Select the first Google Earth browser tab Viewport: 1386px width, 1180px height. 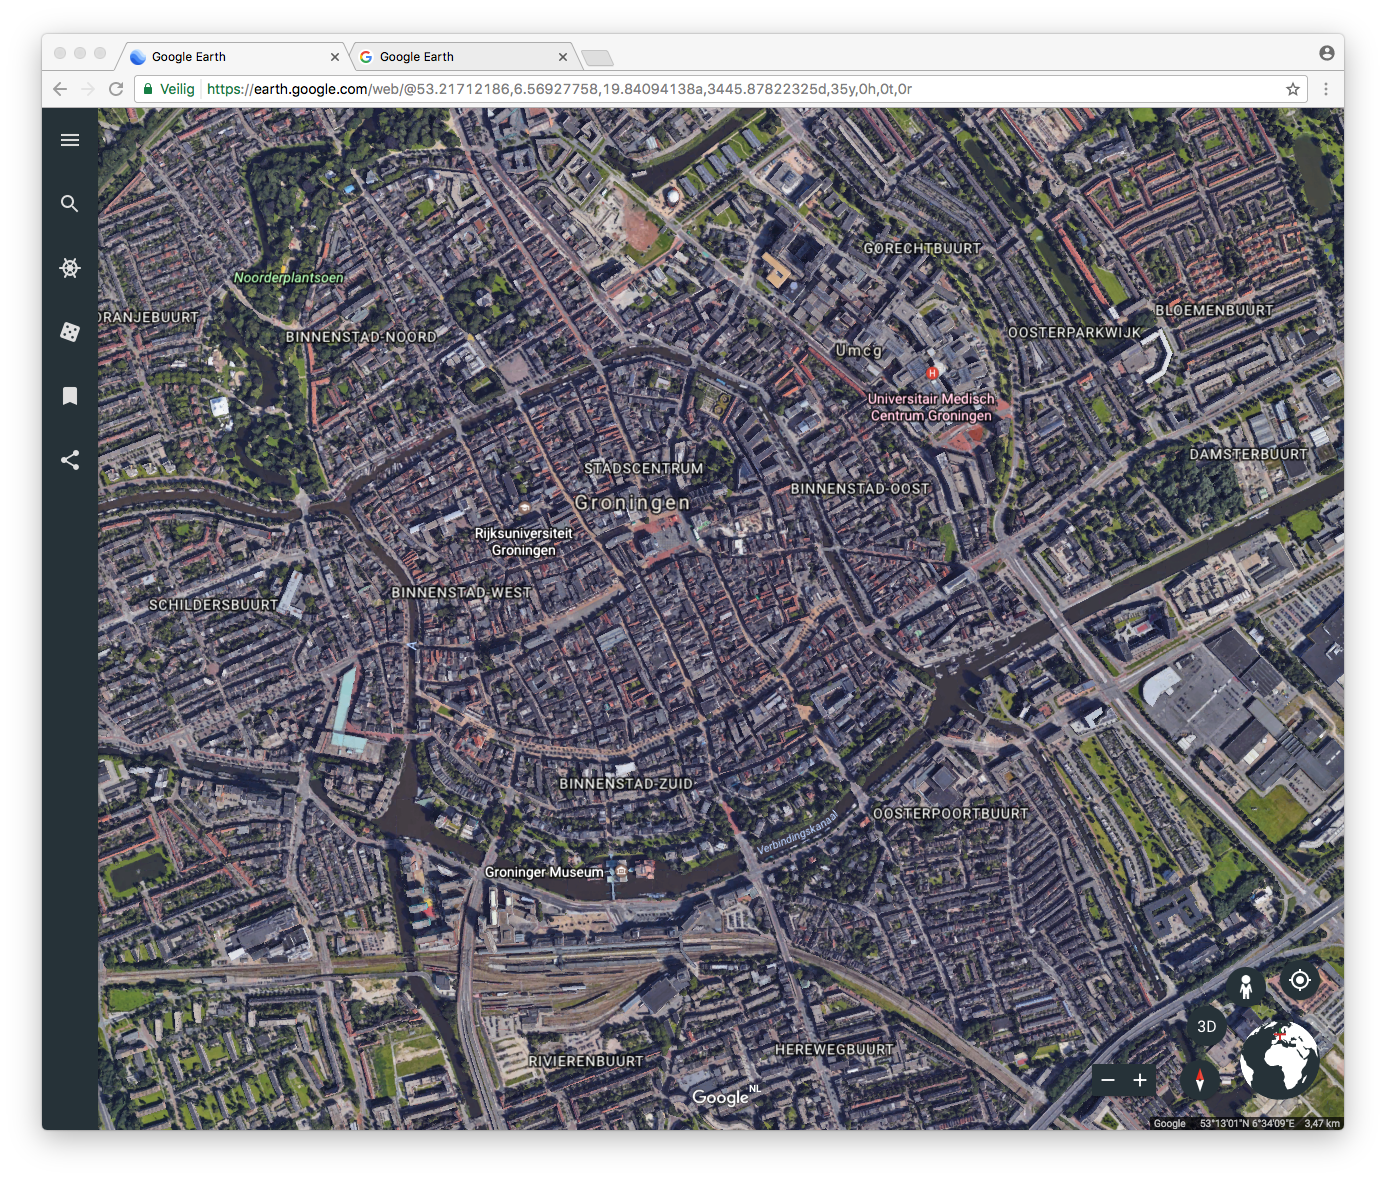click(230, 57)
